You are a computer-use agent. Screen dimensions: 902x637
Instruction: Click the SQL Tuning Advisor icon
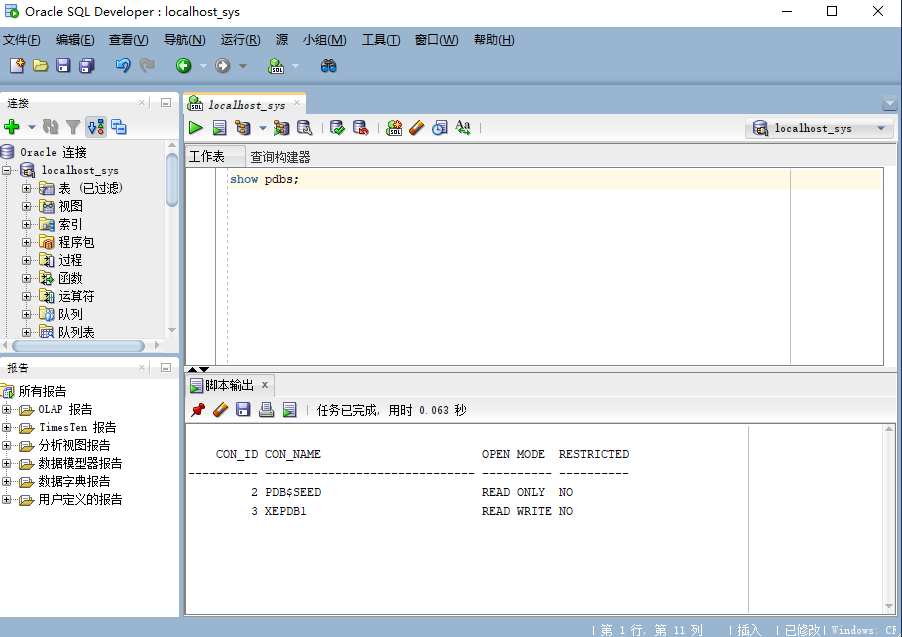pyautogui.click(x=304, y=128)
